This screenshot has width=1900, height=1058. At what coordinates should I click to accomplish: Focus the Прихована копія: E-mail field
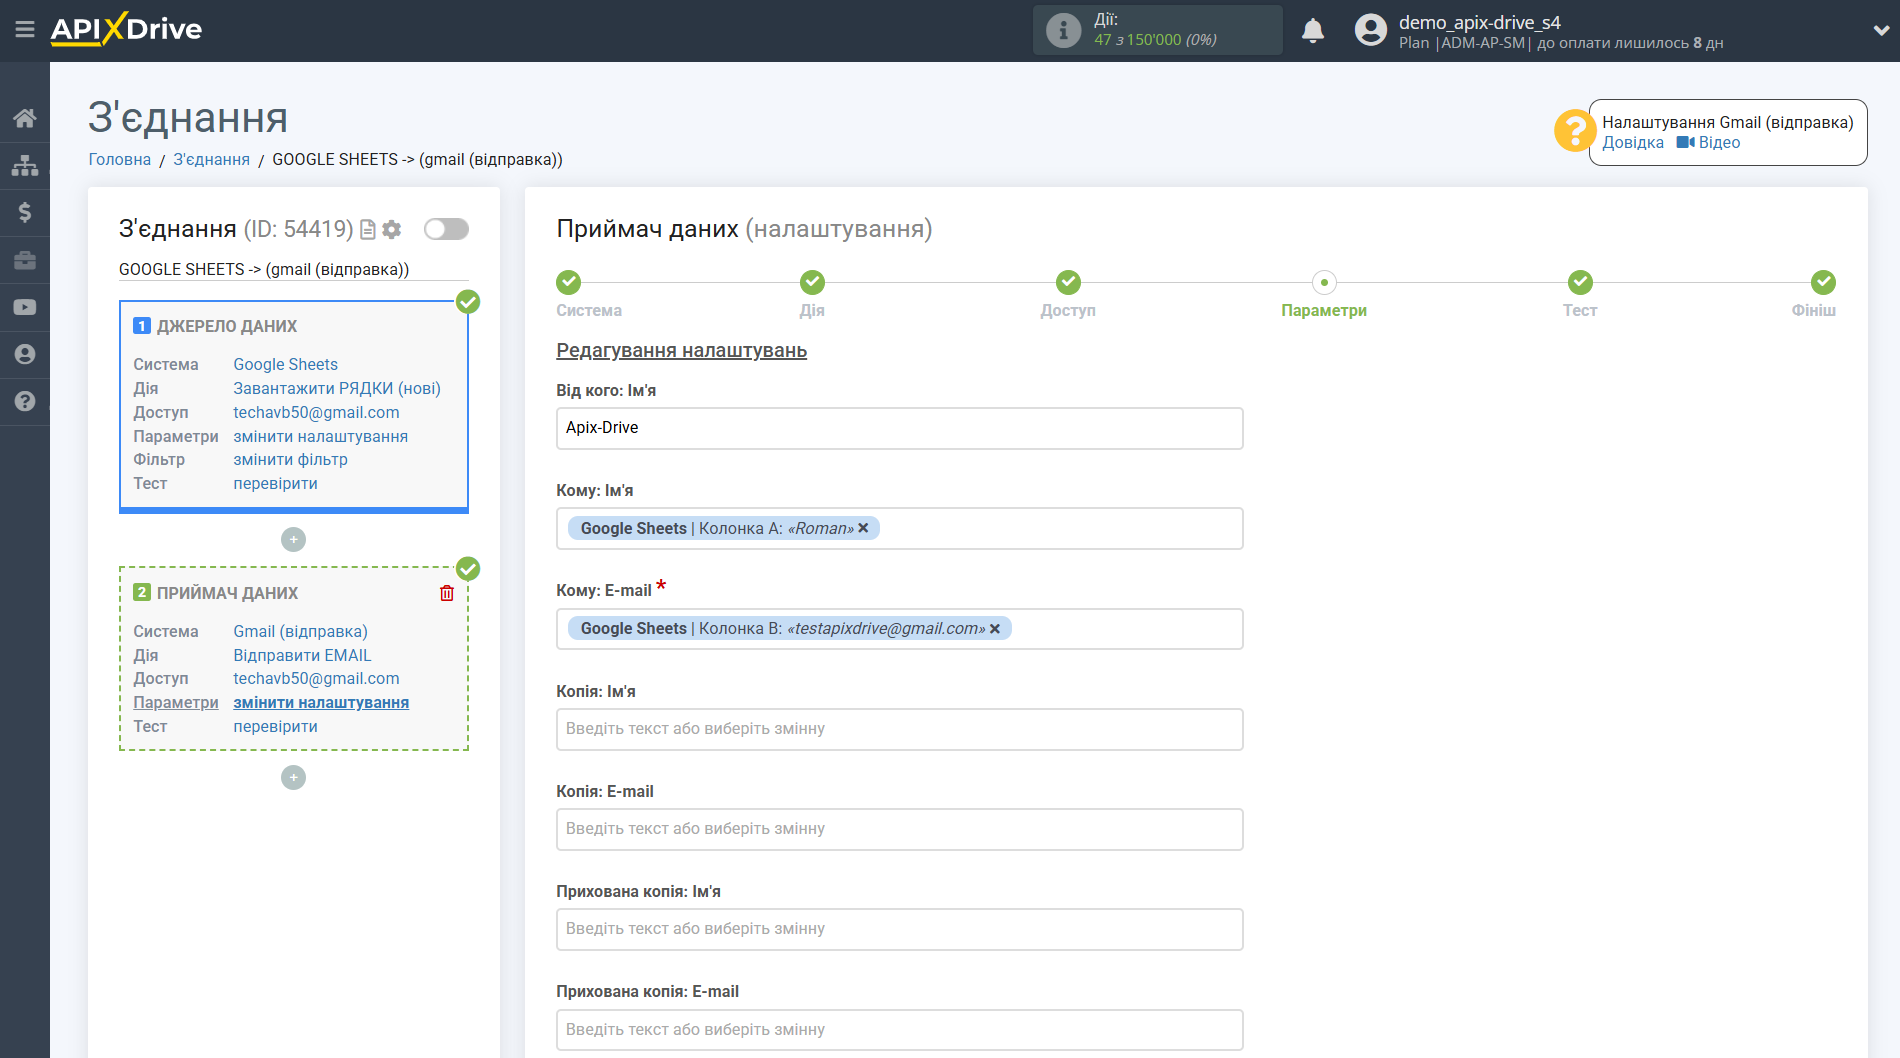pos(899,1029)
